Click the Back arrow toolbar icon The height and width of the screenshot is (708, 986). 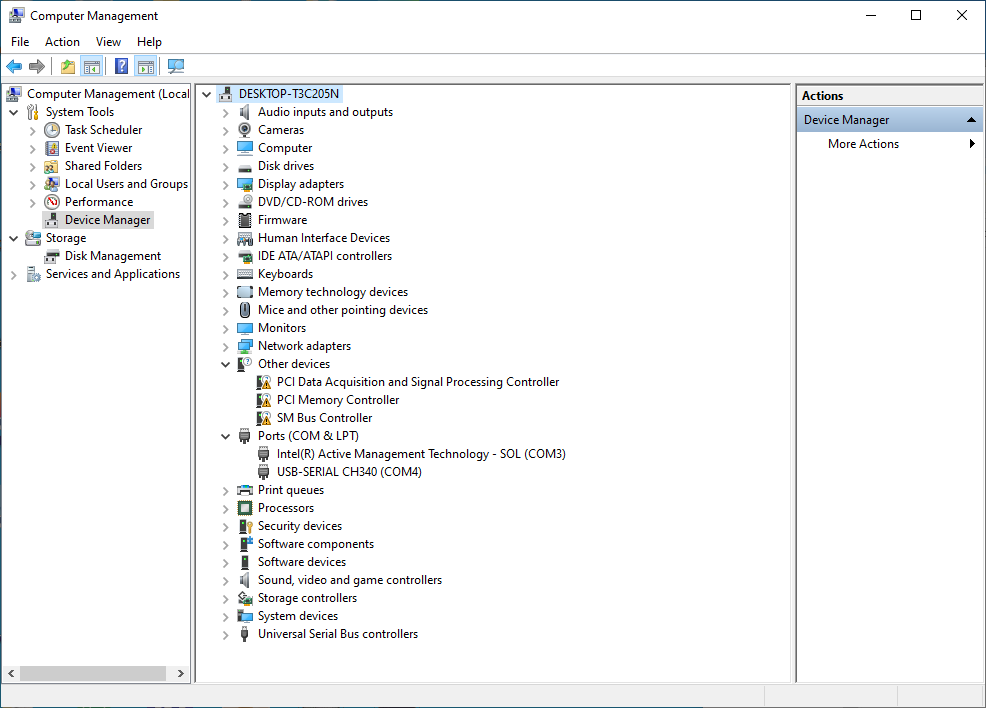coord(14,66)
